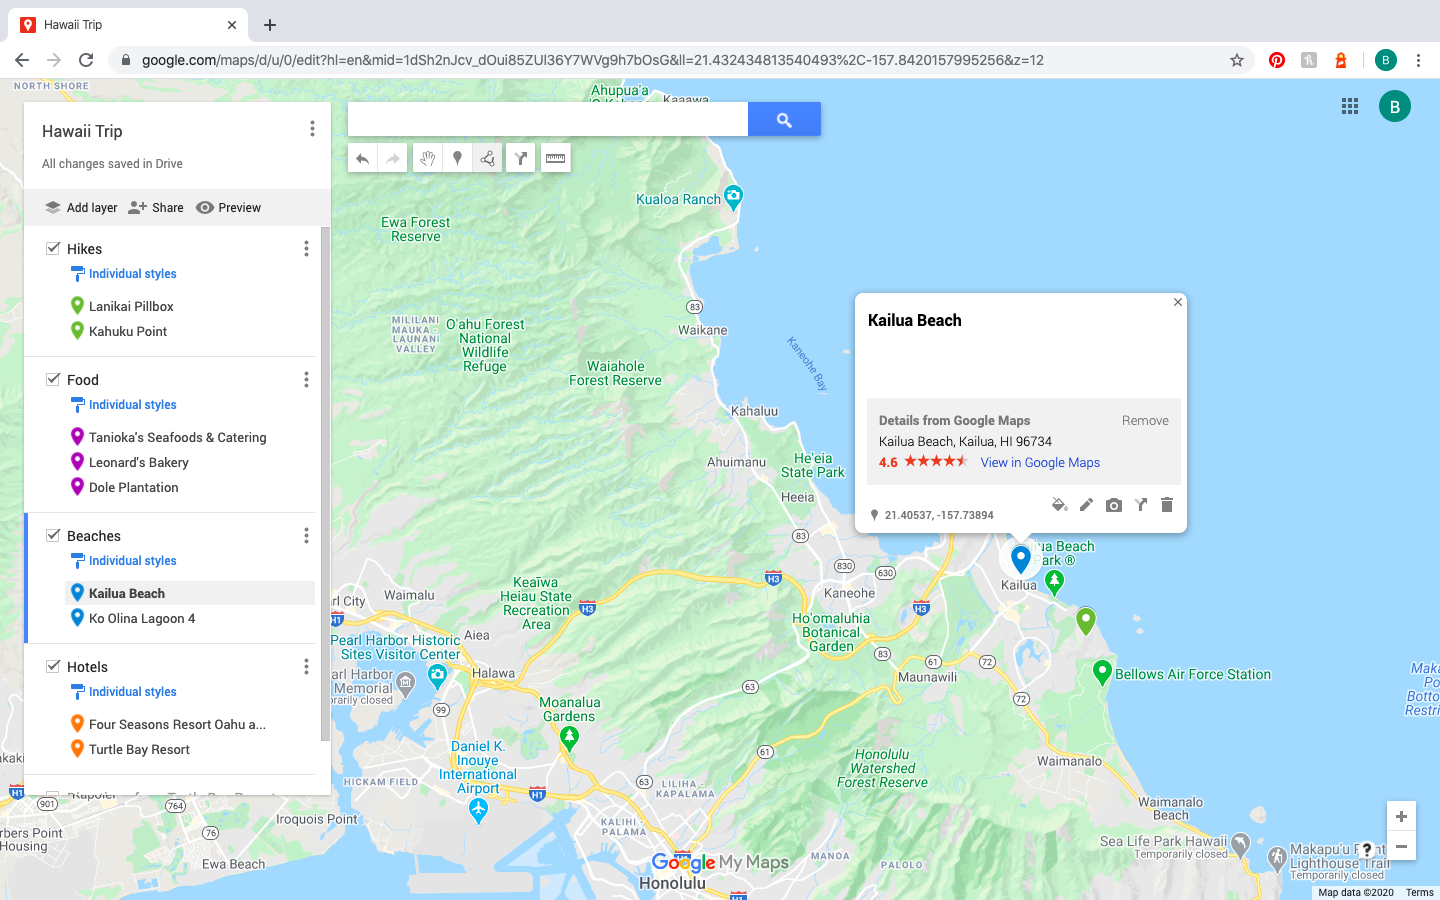
Task: Open Individual styles for the Hotels layer
Action: 123,692
